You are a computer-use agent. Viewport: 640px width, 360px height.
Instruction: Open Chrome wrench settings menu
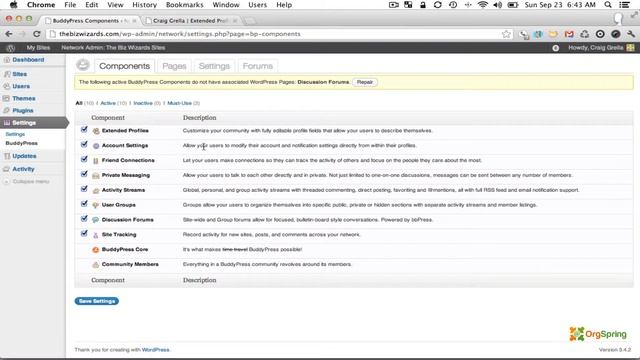[x=631, y=34]
